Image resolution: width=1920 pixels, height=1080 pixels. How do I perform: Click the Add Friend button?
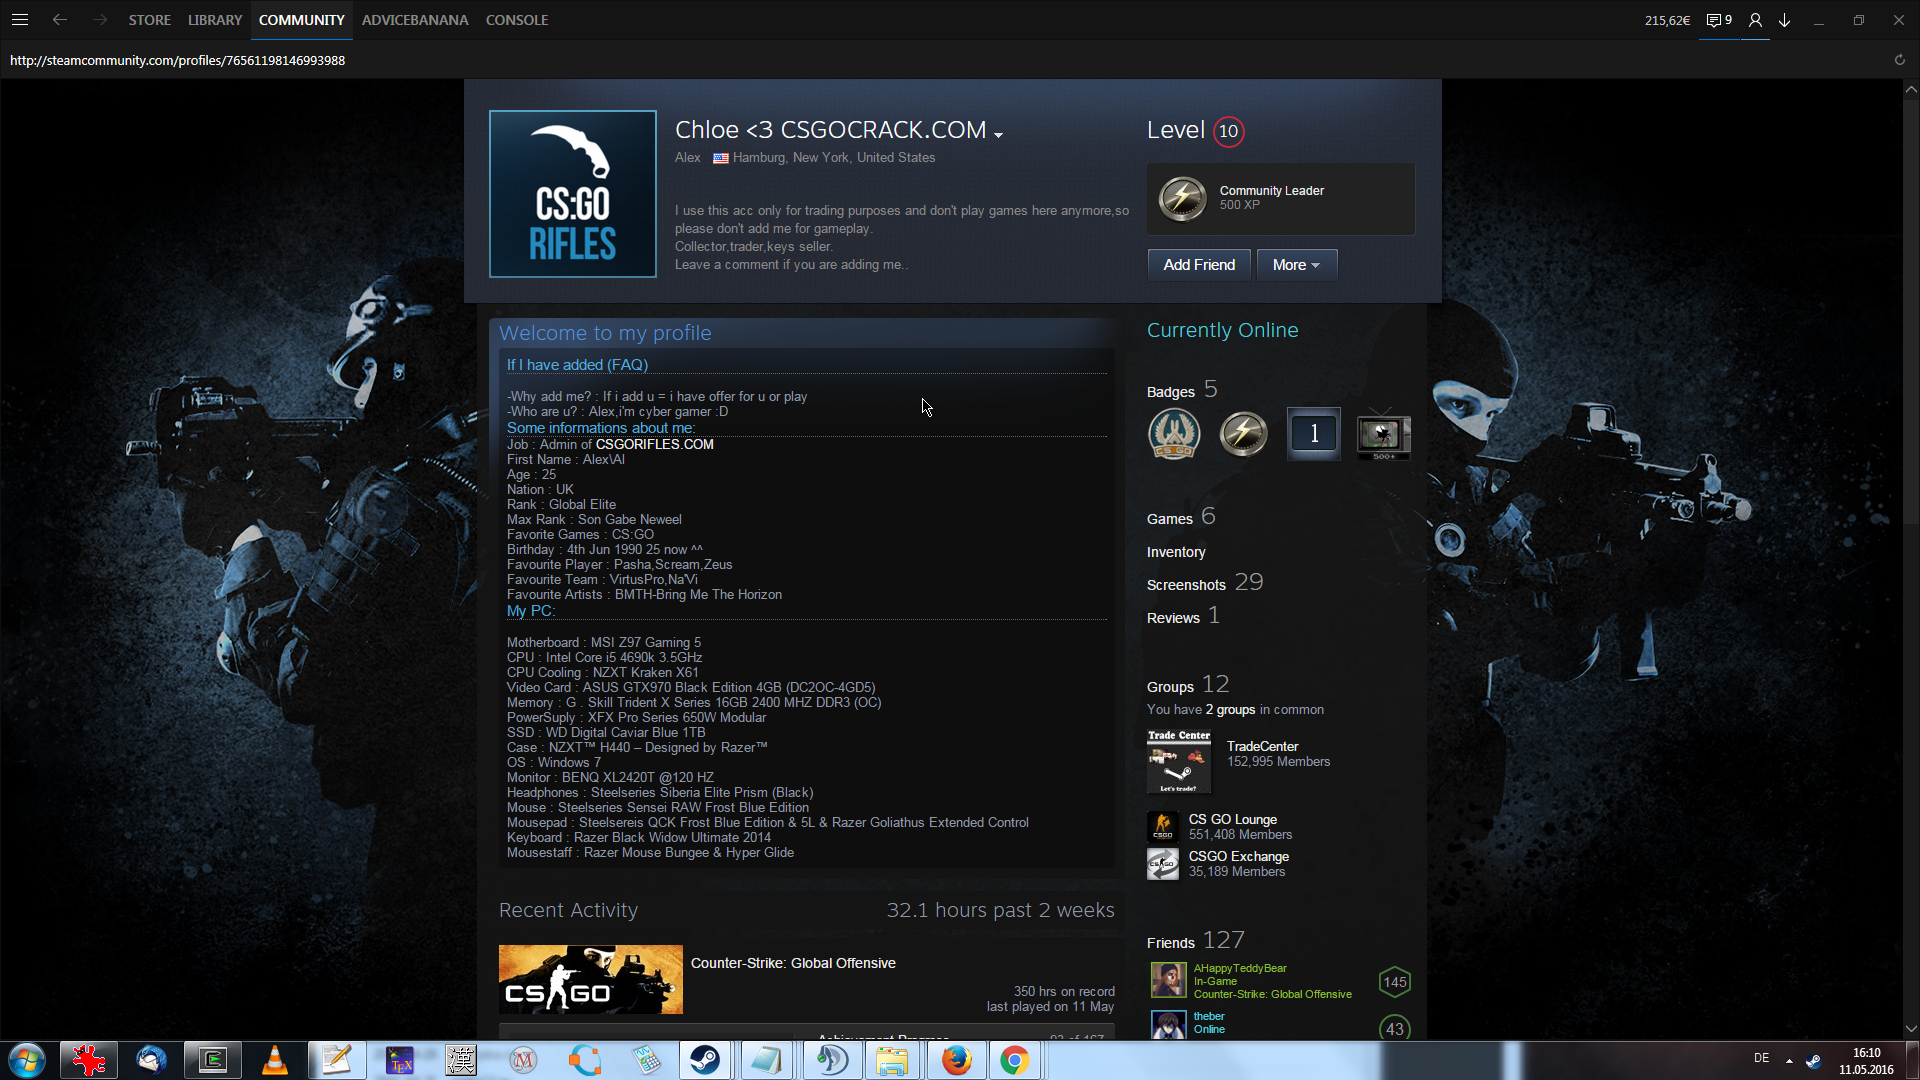click(x=1198, y=265)
